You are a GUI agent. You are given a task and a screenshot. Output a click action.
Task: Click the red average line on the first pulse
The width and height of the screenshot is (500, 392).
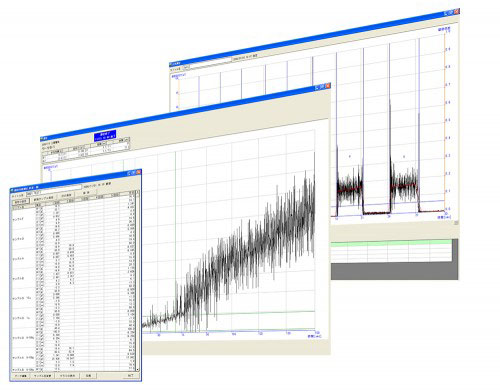349,190
